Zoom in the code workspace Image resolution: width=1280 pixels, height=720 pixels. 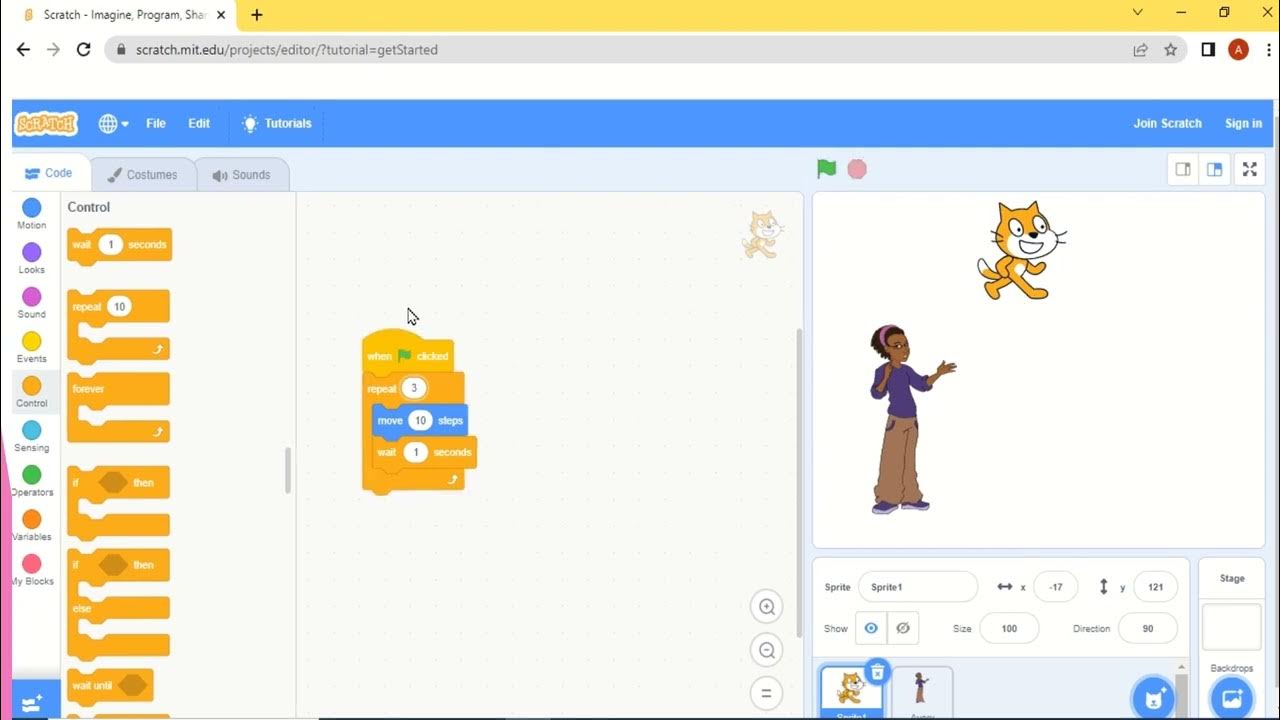coord(767,606)
